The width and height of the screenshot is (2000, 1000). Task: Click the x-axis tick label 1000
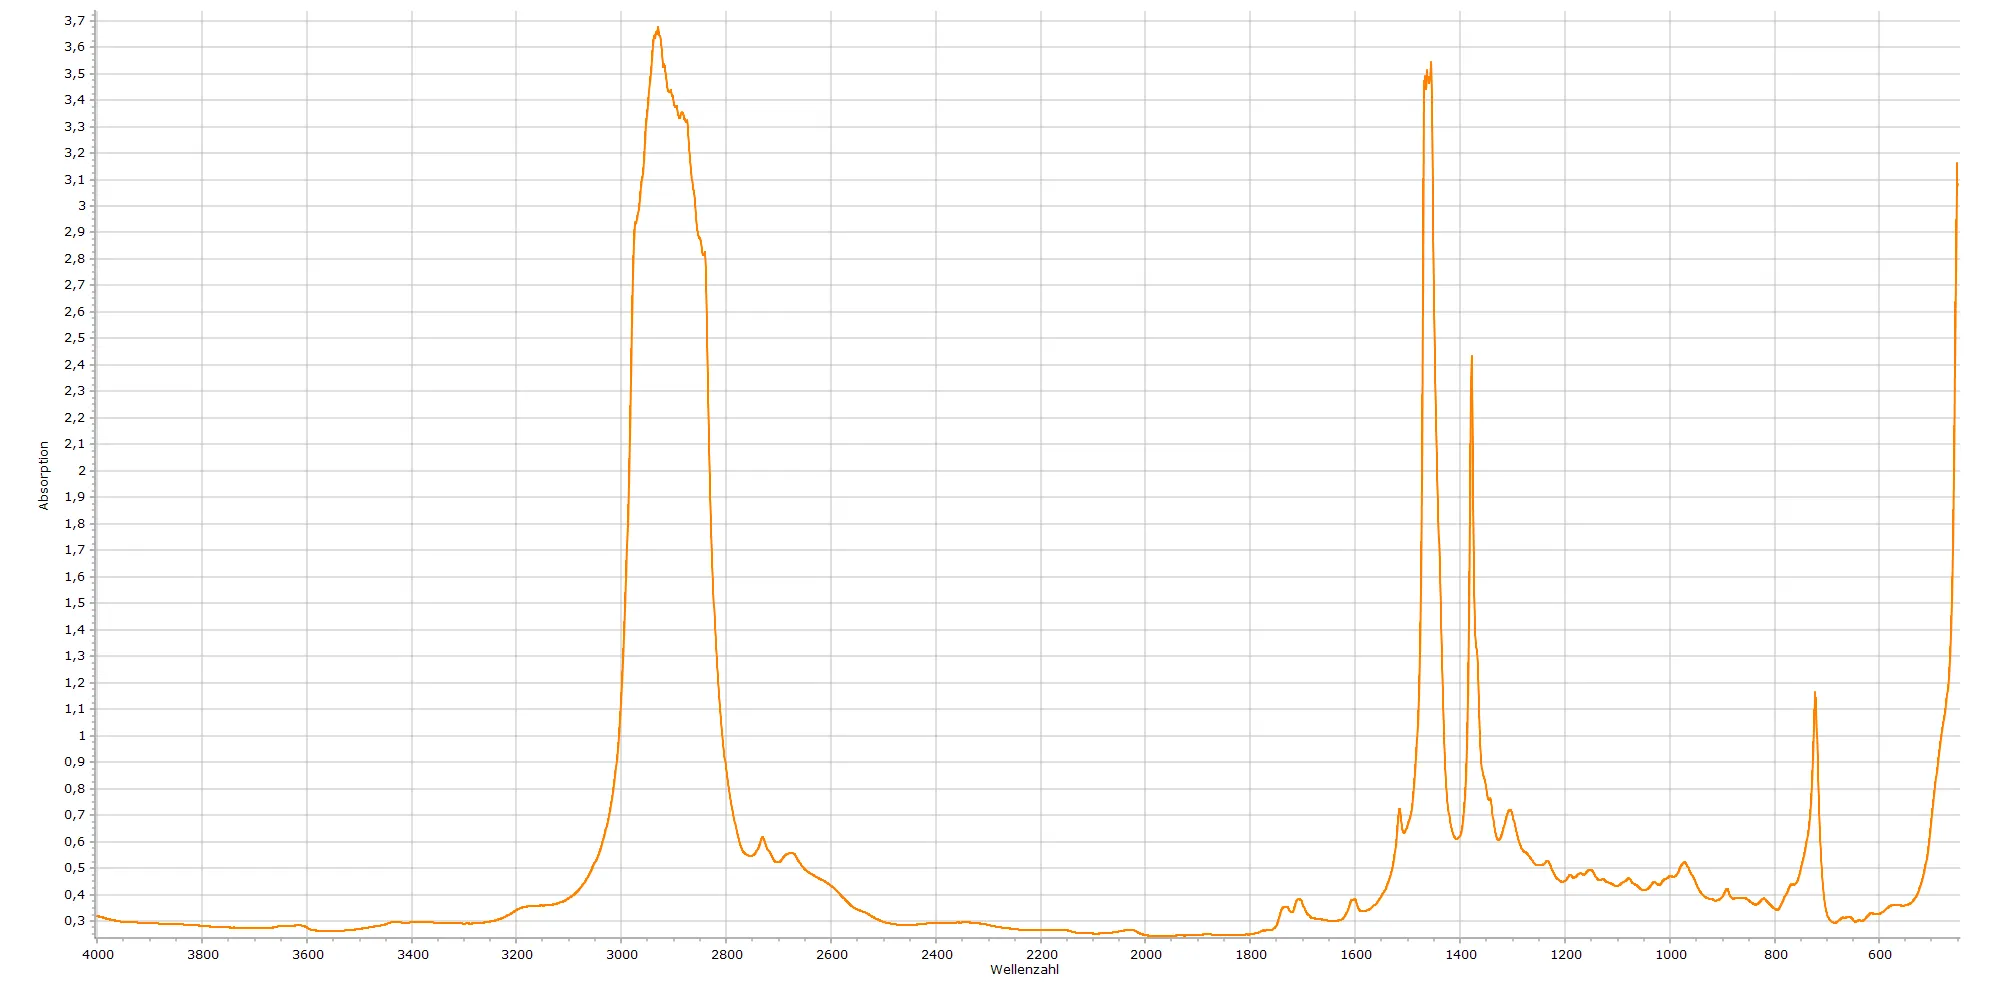[x=1670, y=954]
